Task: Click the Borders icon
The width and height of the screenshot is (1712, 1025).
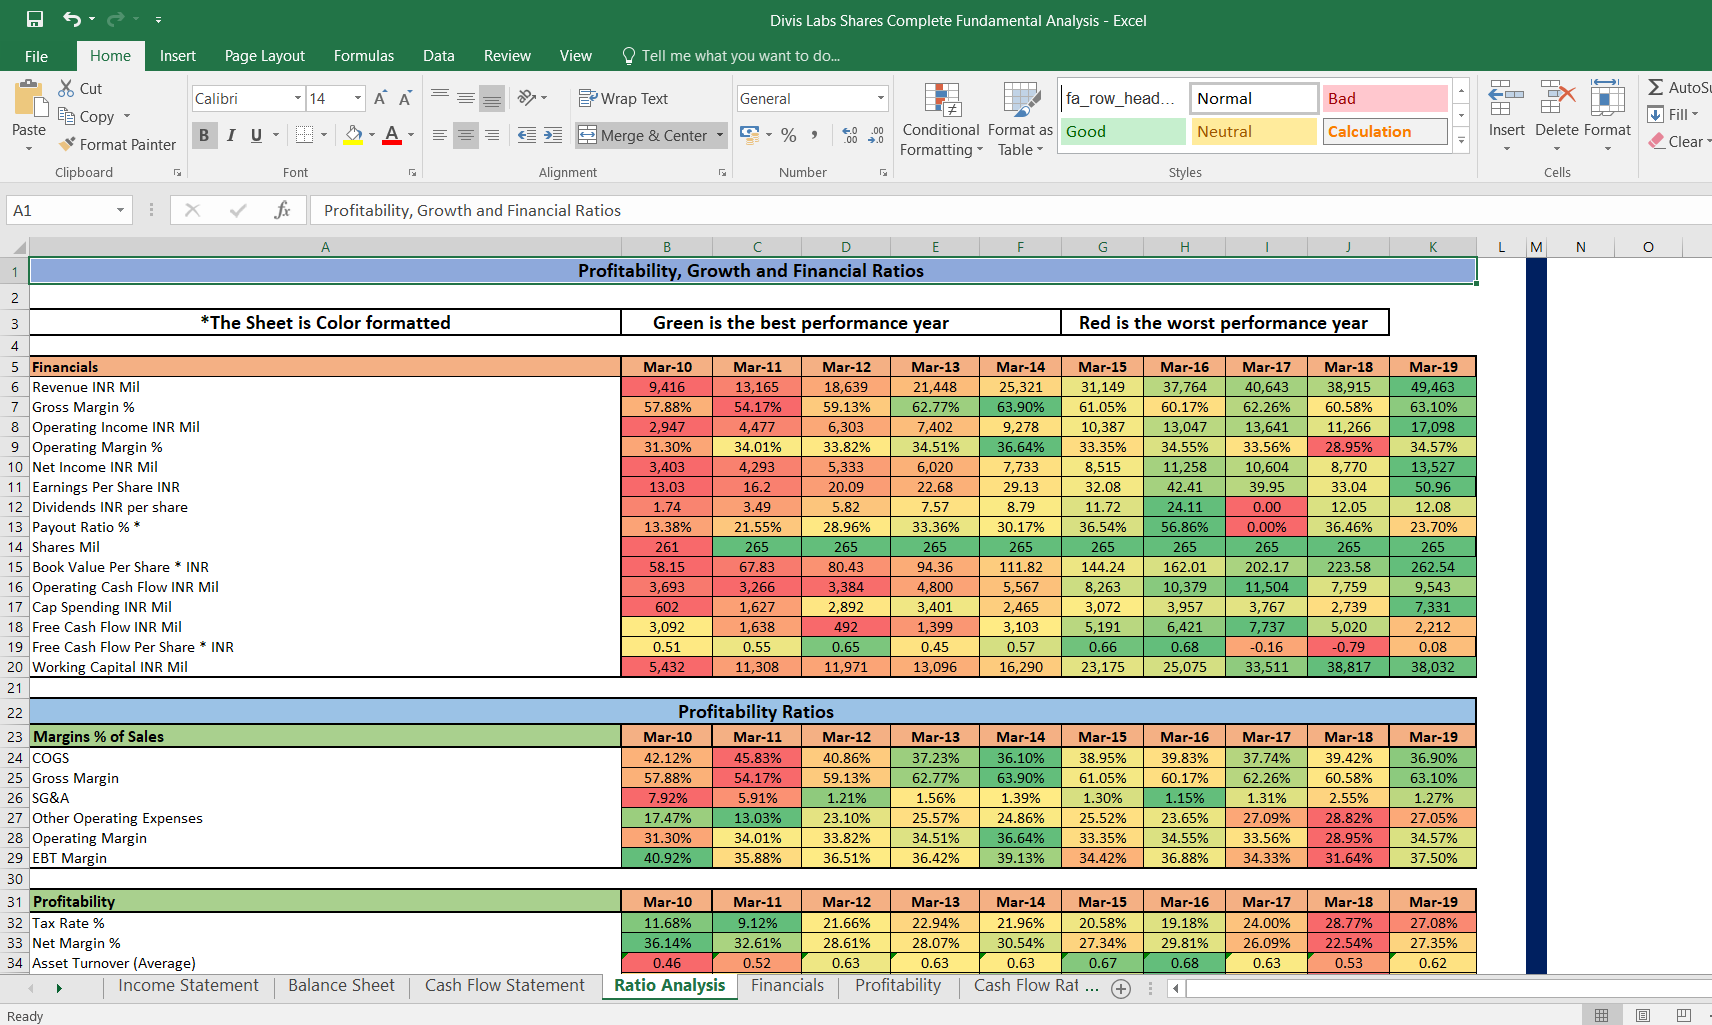Action: 305,135
